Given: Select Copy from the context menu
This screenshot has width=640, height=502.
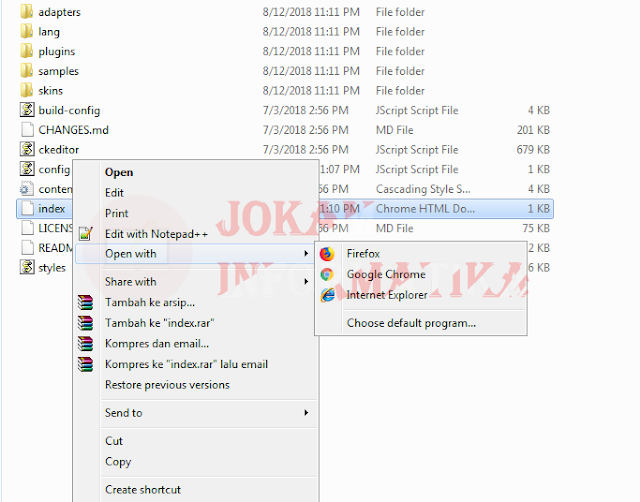Looking at the screenshot, I should point(118,462).
